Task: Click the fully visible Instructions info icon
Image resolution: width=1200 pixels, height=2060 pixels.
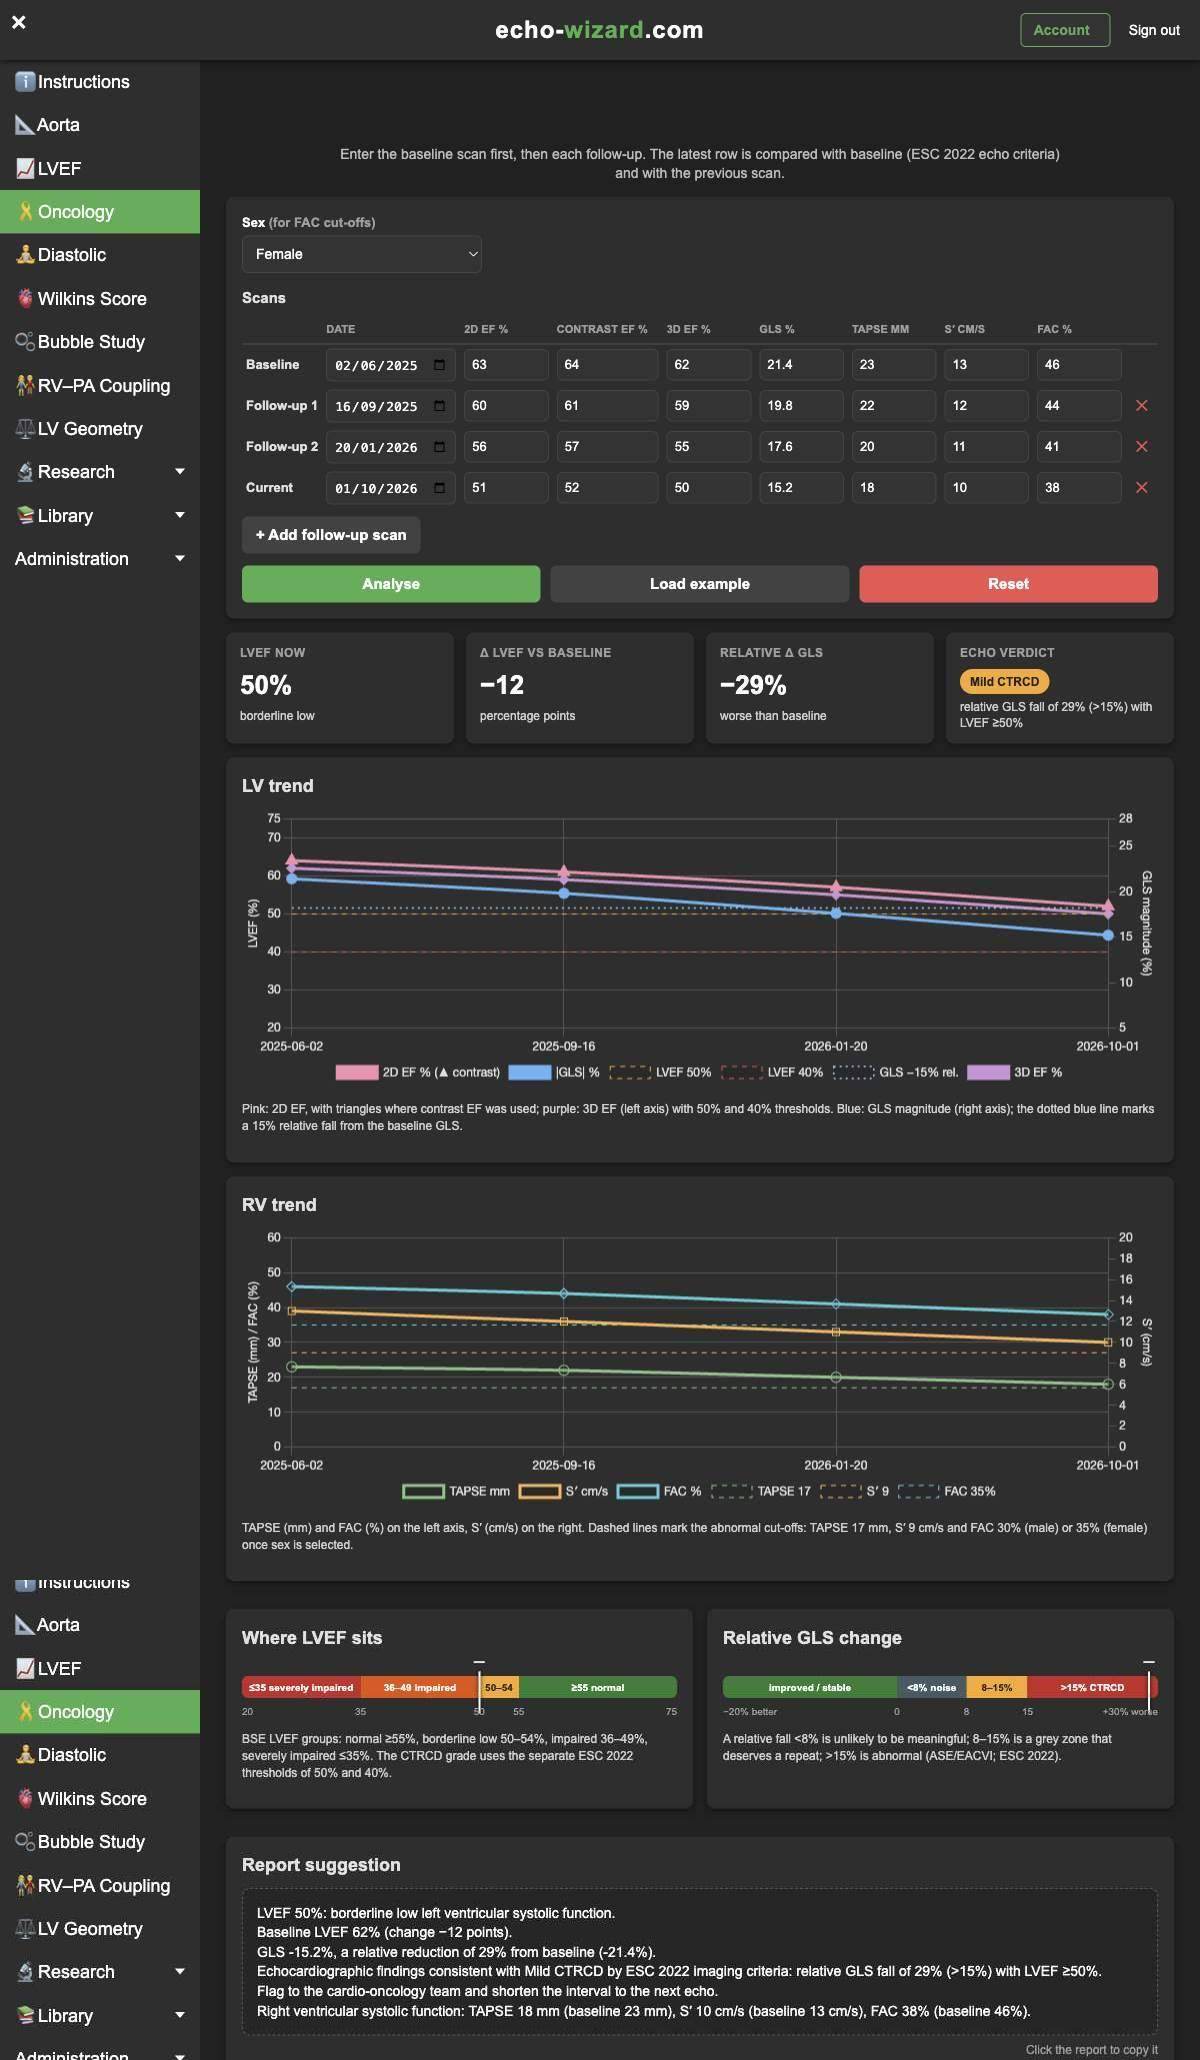Action: click(x=25, y=82)
